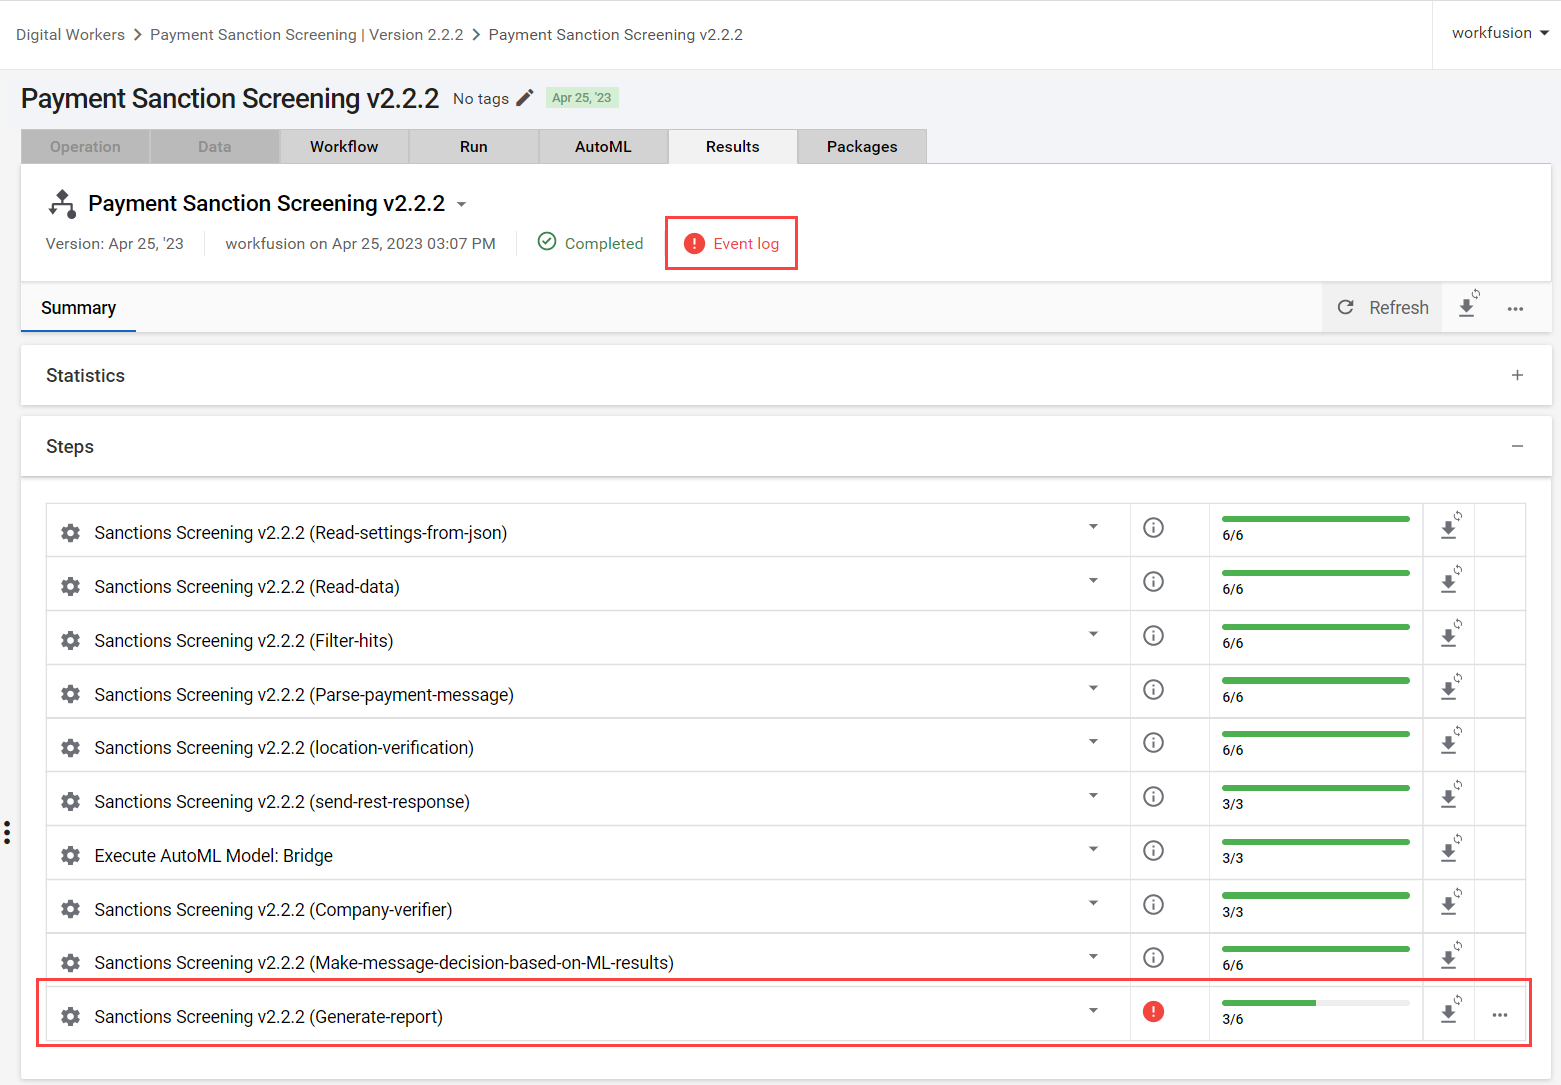Open info icon for Filter-hits step
Image resolution: width=1561 pixels, height=1085 pixels.
pos(1153,636)
